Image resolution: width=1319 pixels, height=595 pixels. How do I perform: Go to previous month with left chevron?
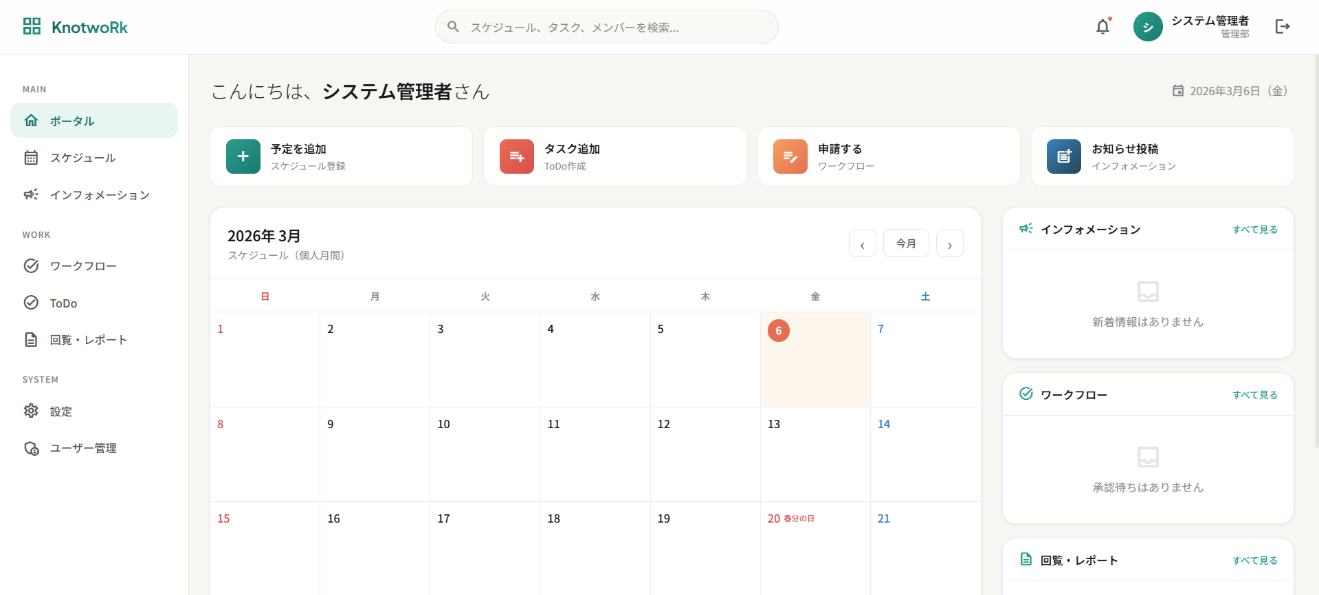(x=862, y=243)
